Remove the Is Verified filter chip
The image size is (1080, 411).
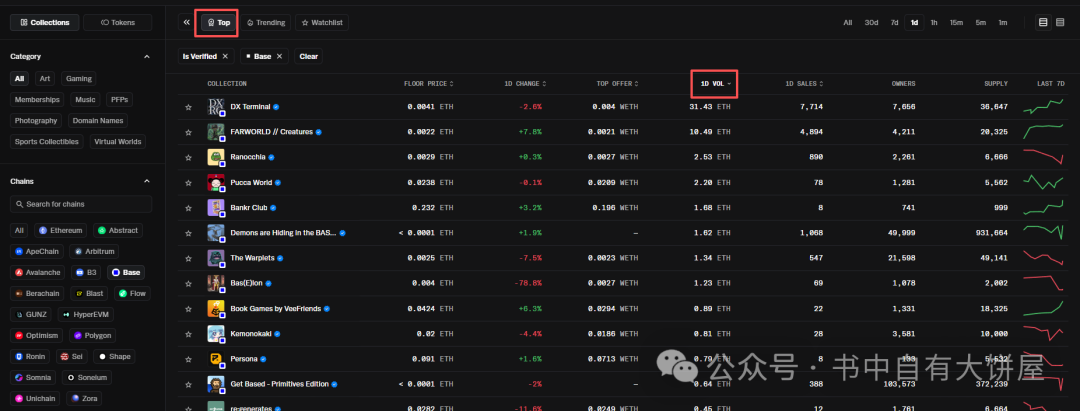click(x=225, y=56)
